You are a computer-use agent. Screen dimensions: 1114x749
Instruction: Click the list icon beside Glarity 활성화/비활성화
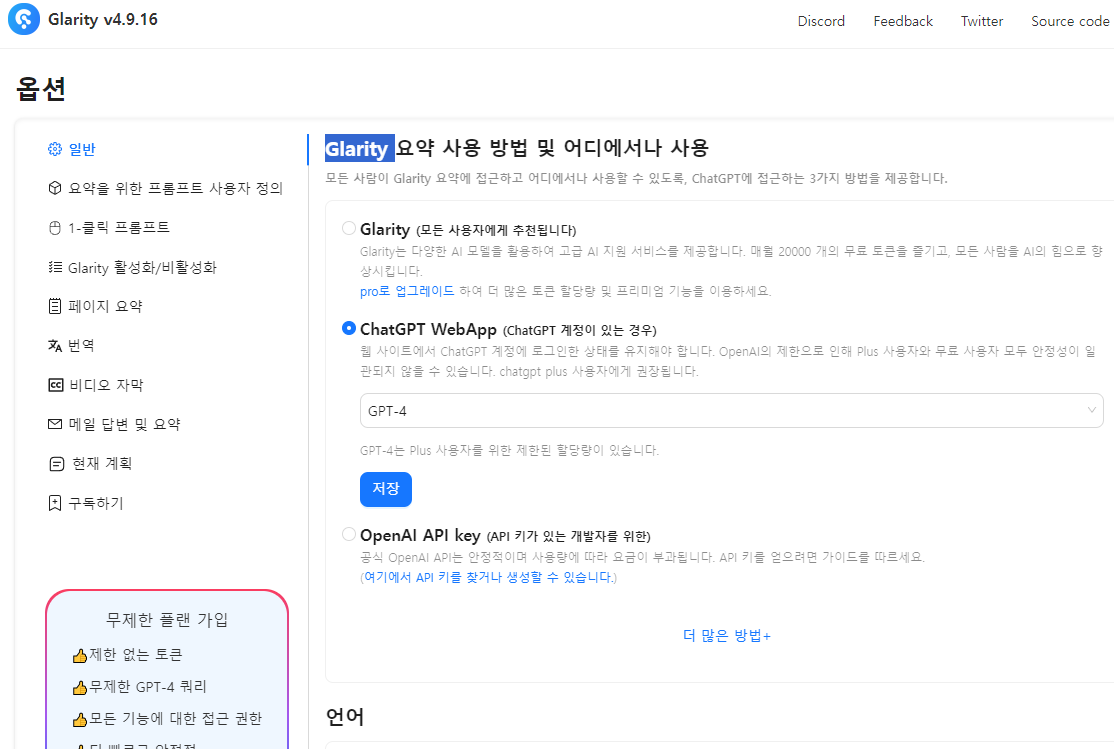55,267
